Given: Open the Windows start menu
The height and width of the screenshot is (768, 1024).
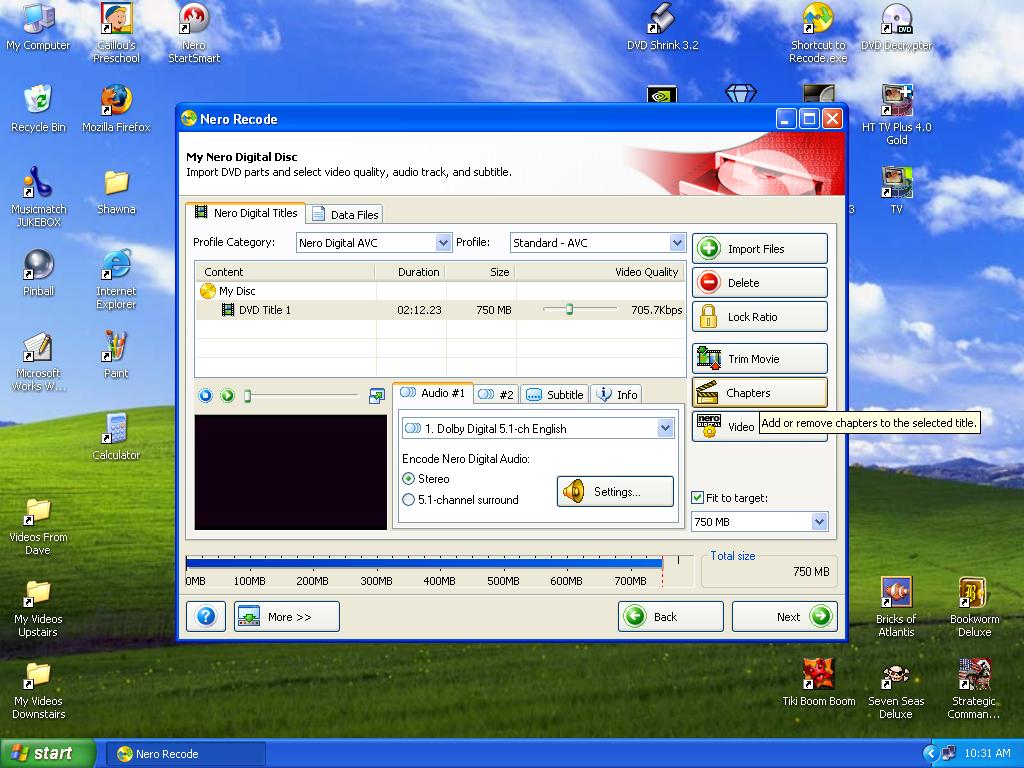Looking at the screenshot, I should click(47, 753).
